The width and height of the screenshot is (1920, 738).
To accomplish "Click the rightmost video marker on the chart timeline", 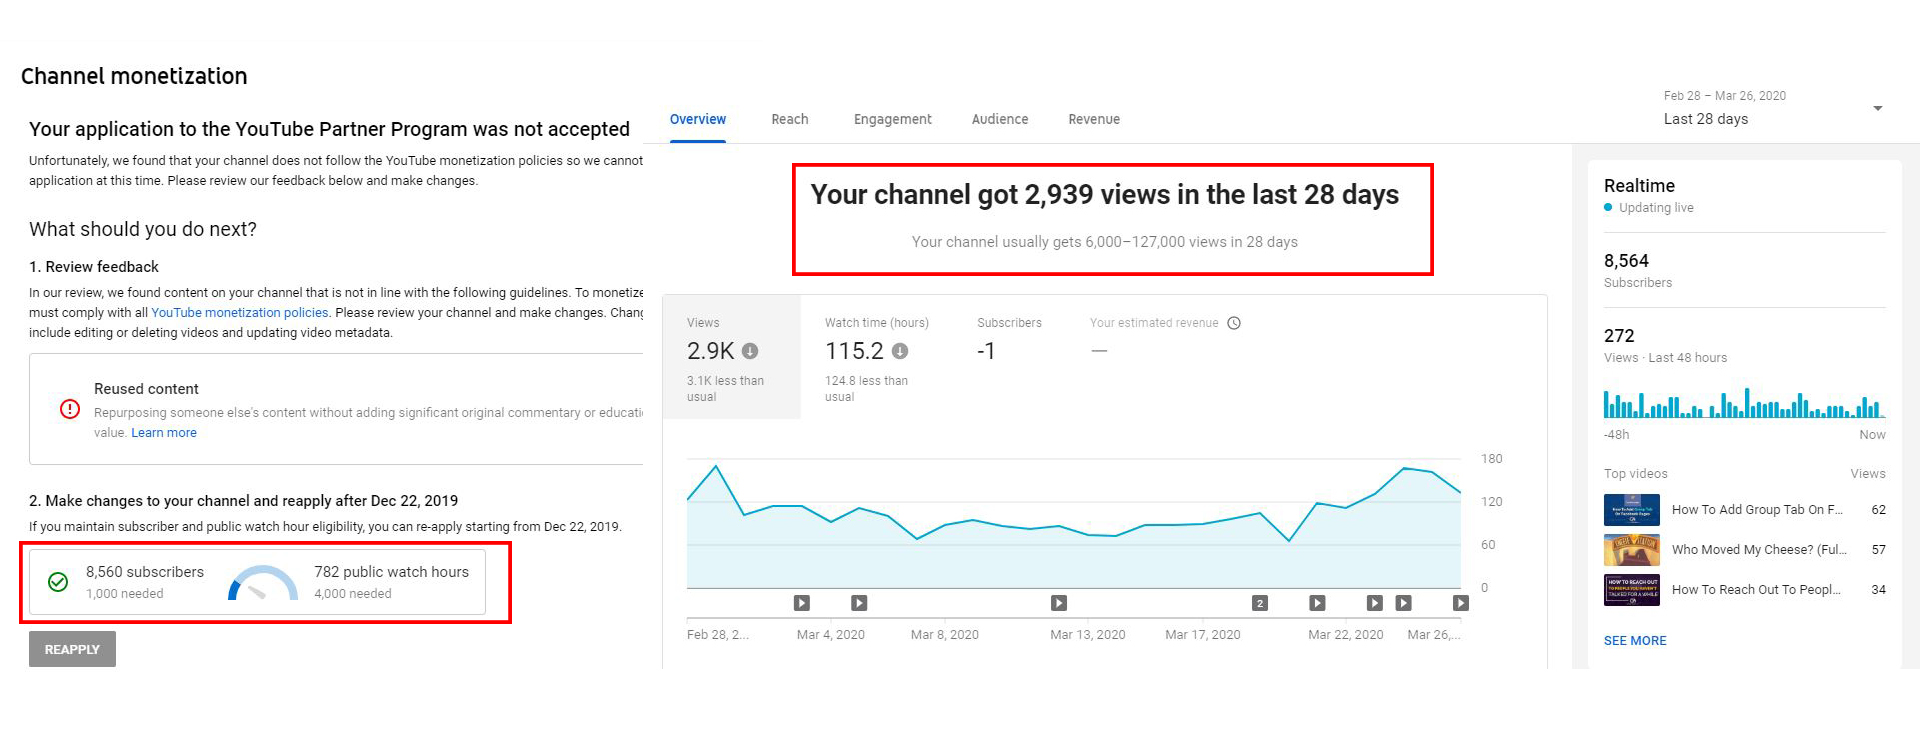I will point(1461,603).
